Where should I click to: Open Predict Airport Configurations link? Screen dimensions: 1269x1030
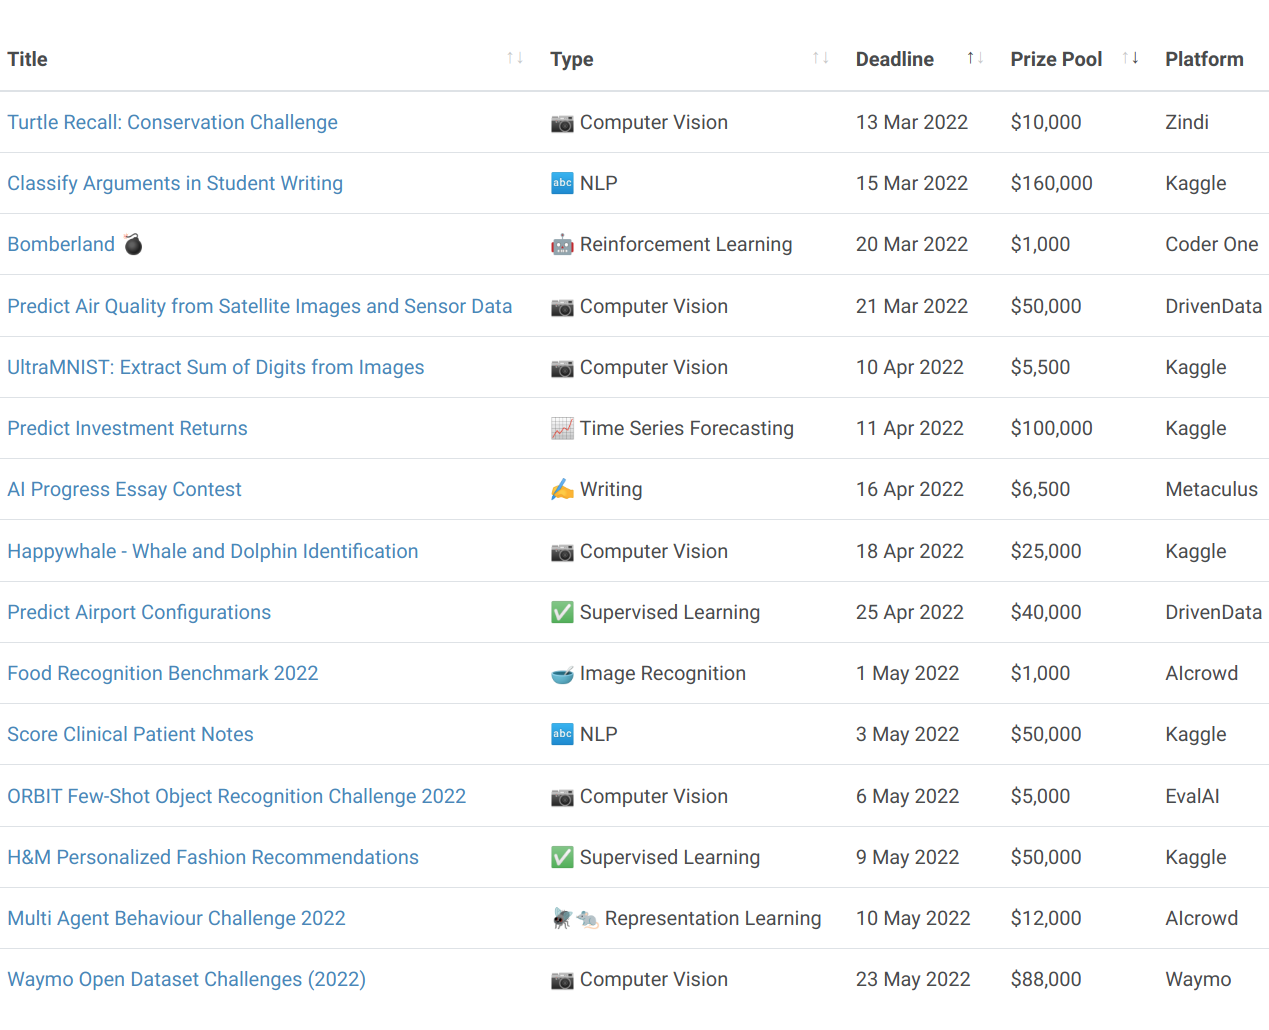point(139,612)
